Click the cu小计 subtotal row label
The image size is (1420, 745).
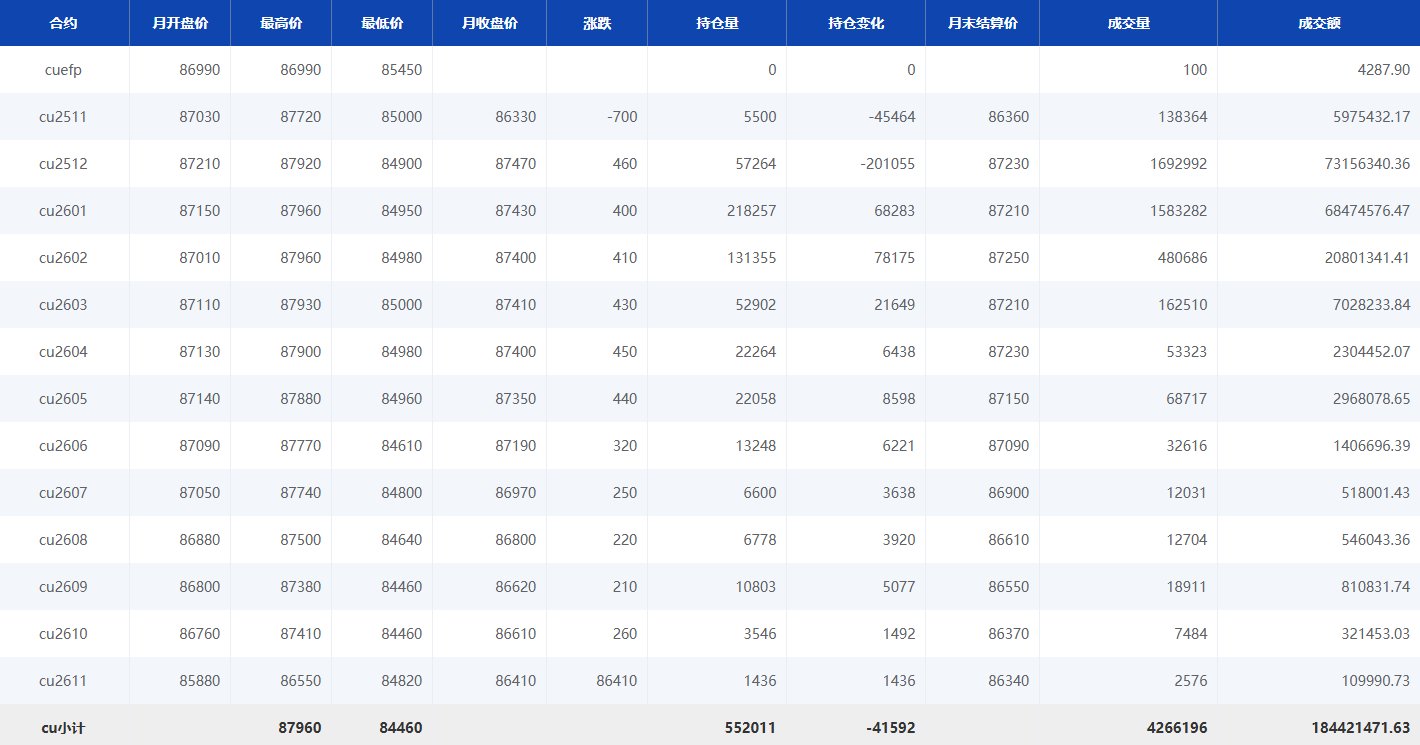pyautogui.click(x=63, y=728)
